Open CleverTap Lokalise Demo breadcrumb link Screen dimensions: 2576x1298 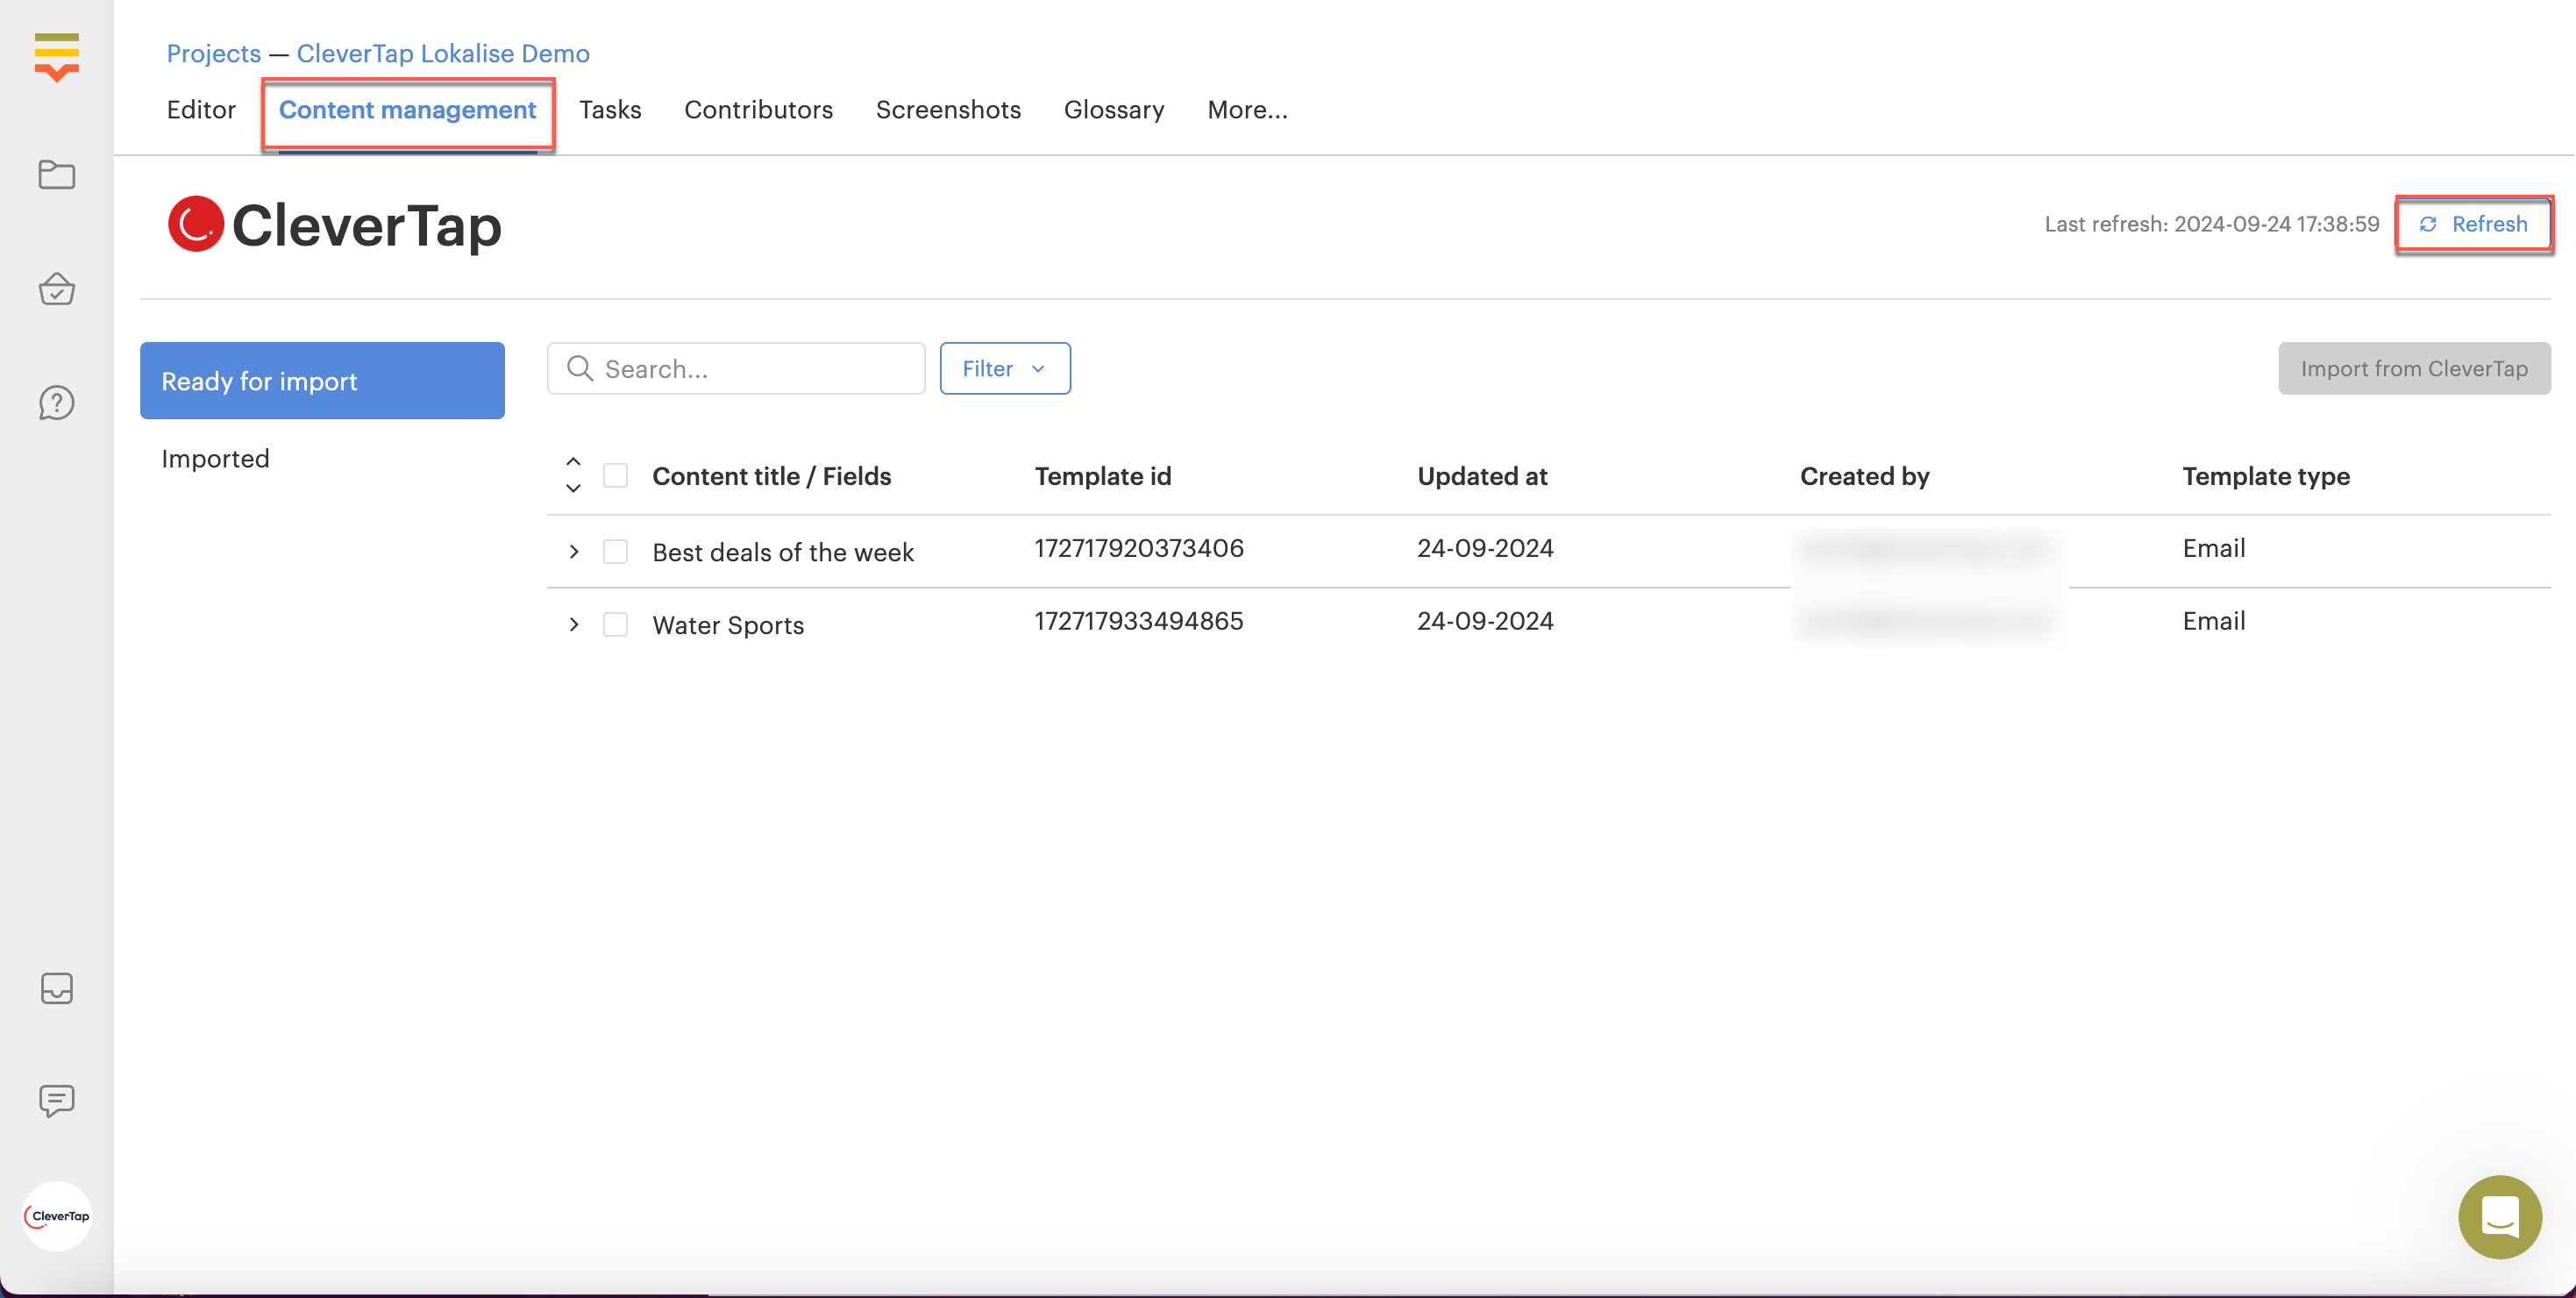tap(443, 53)
